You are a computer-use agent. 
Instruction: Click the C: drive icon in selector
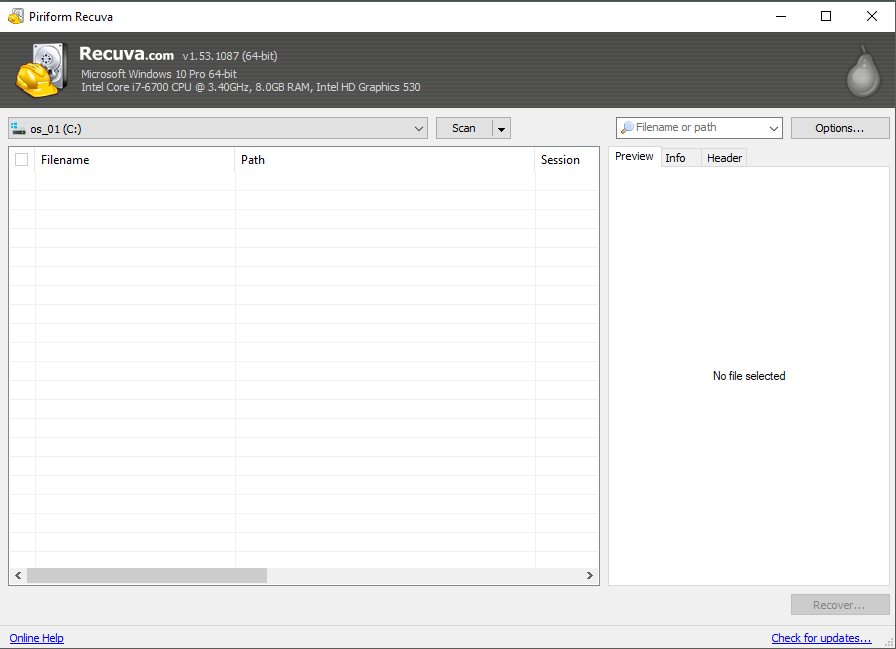point(18,128)
